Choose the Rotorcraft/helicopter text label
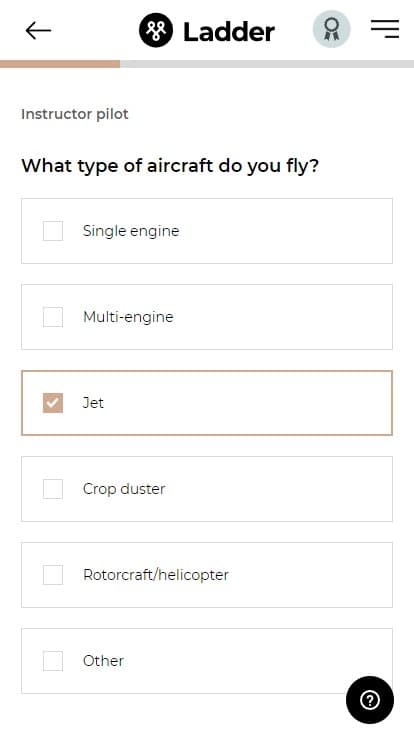This screenshot has height=736, width=414. pyautogui.click(x=156, y=575)
